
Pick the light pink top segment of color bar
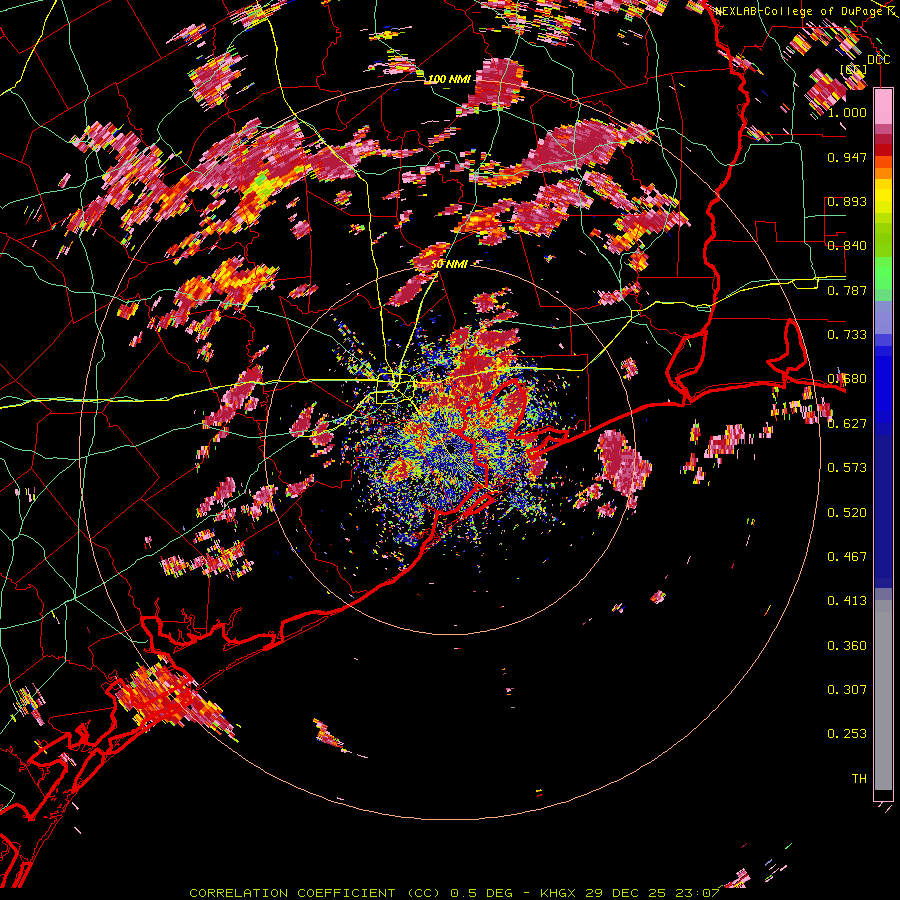pos(883,106)
